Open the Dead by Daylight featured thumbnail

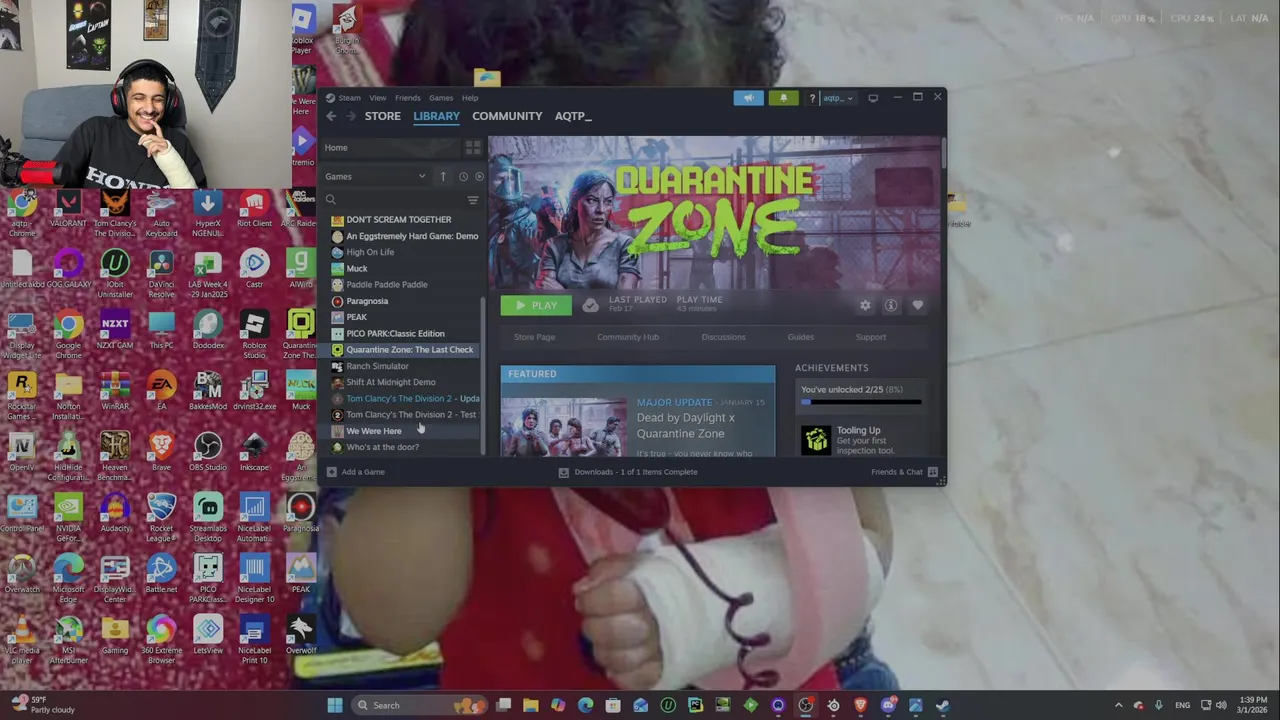tap(564, 427)
